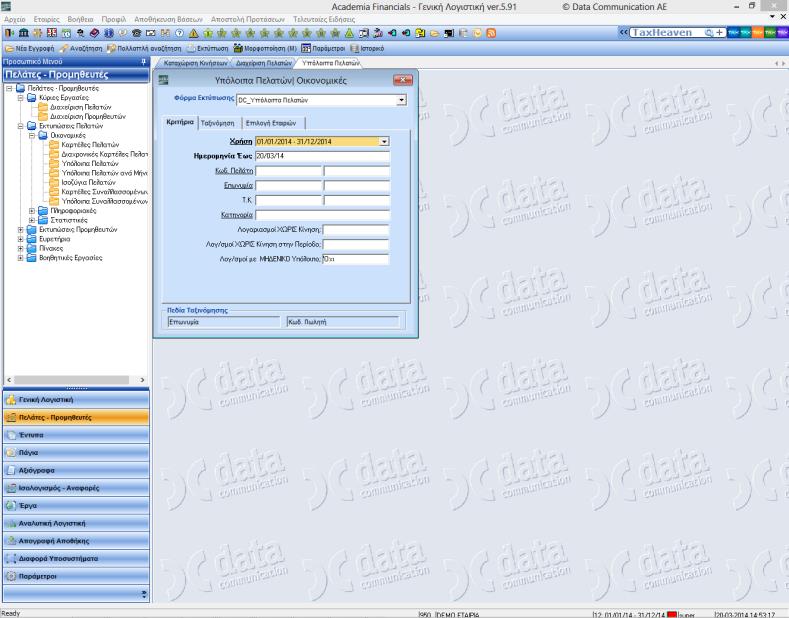This screenshot has width=789, height=618.
Task: Click the exit door icon in toolbar
Action: click(9, 33)
